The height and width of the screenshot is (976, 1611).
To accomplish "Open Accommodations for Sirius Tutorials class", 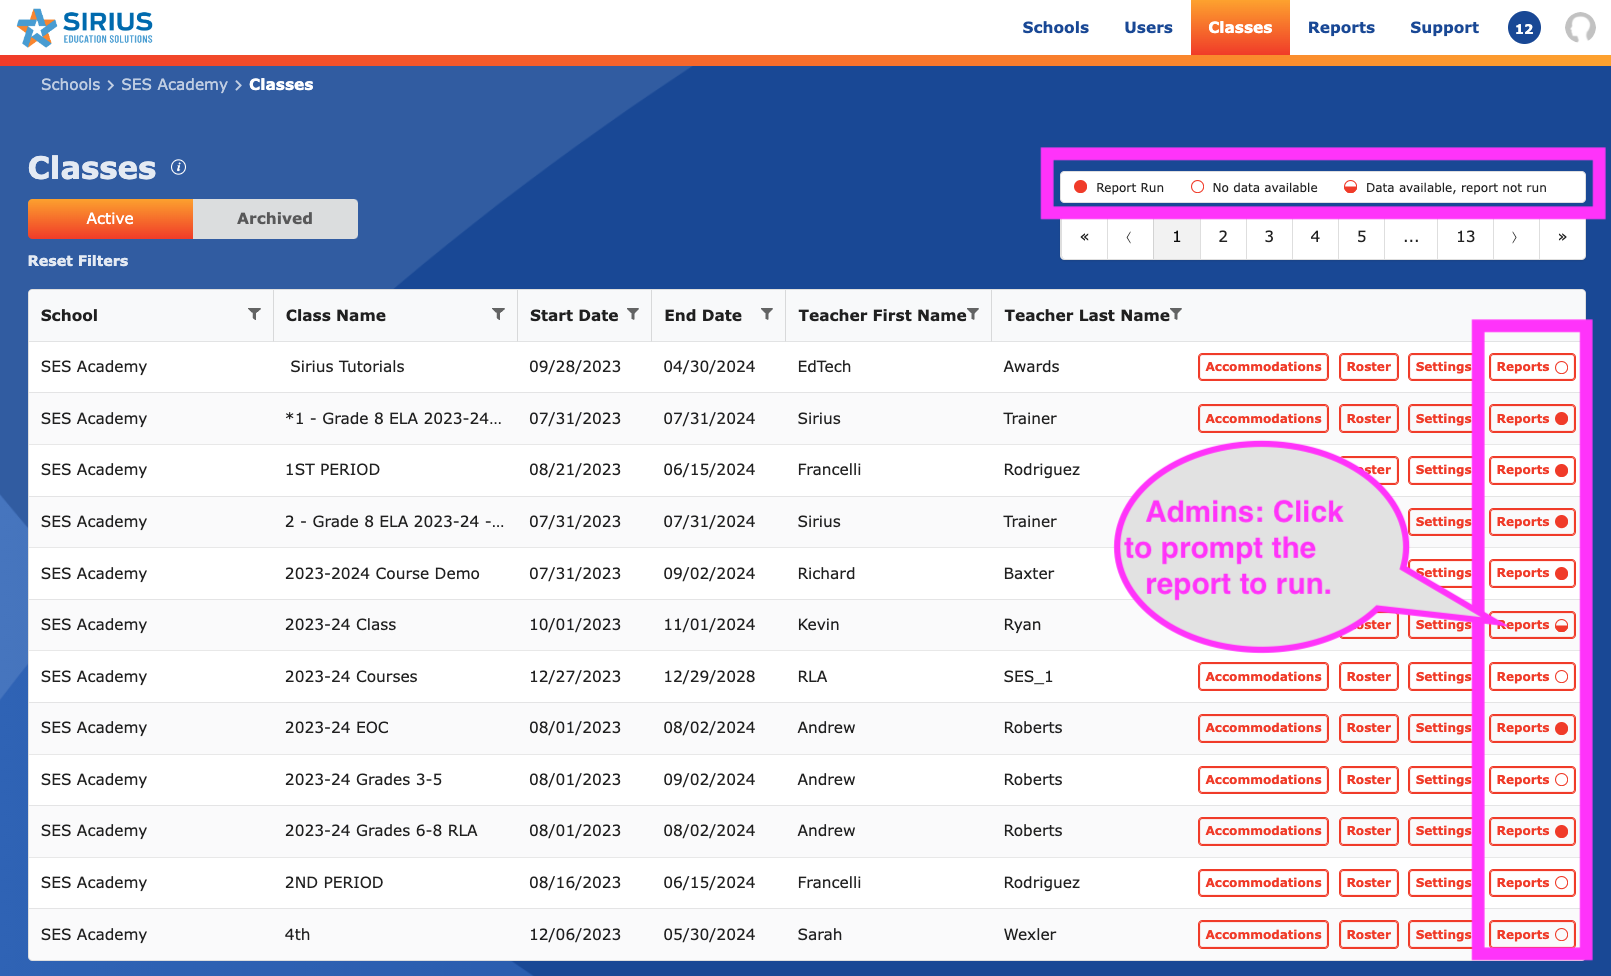I will click(1263, 367).
